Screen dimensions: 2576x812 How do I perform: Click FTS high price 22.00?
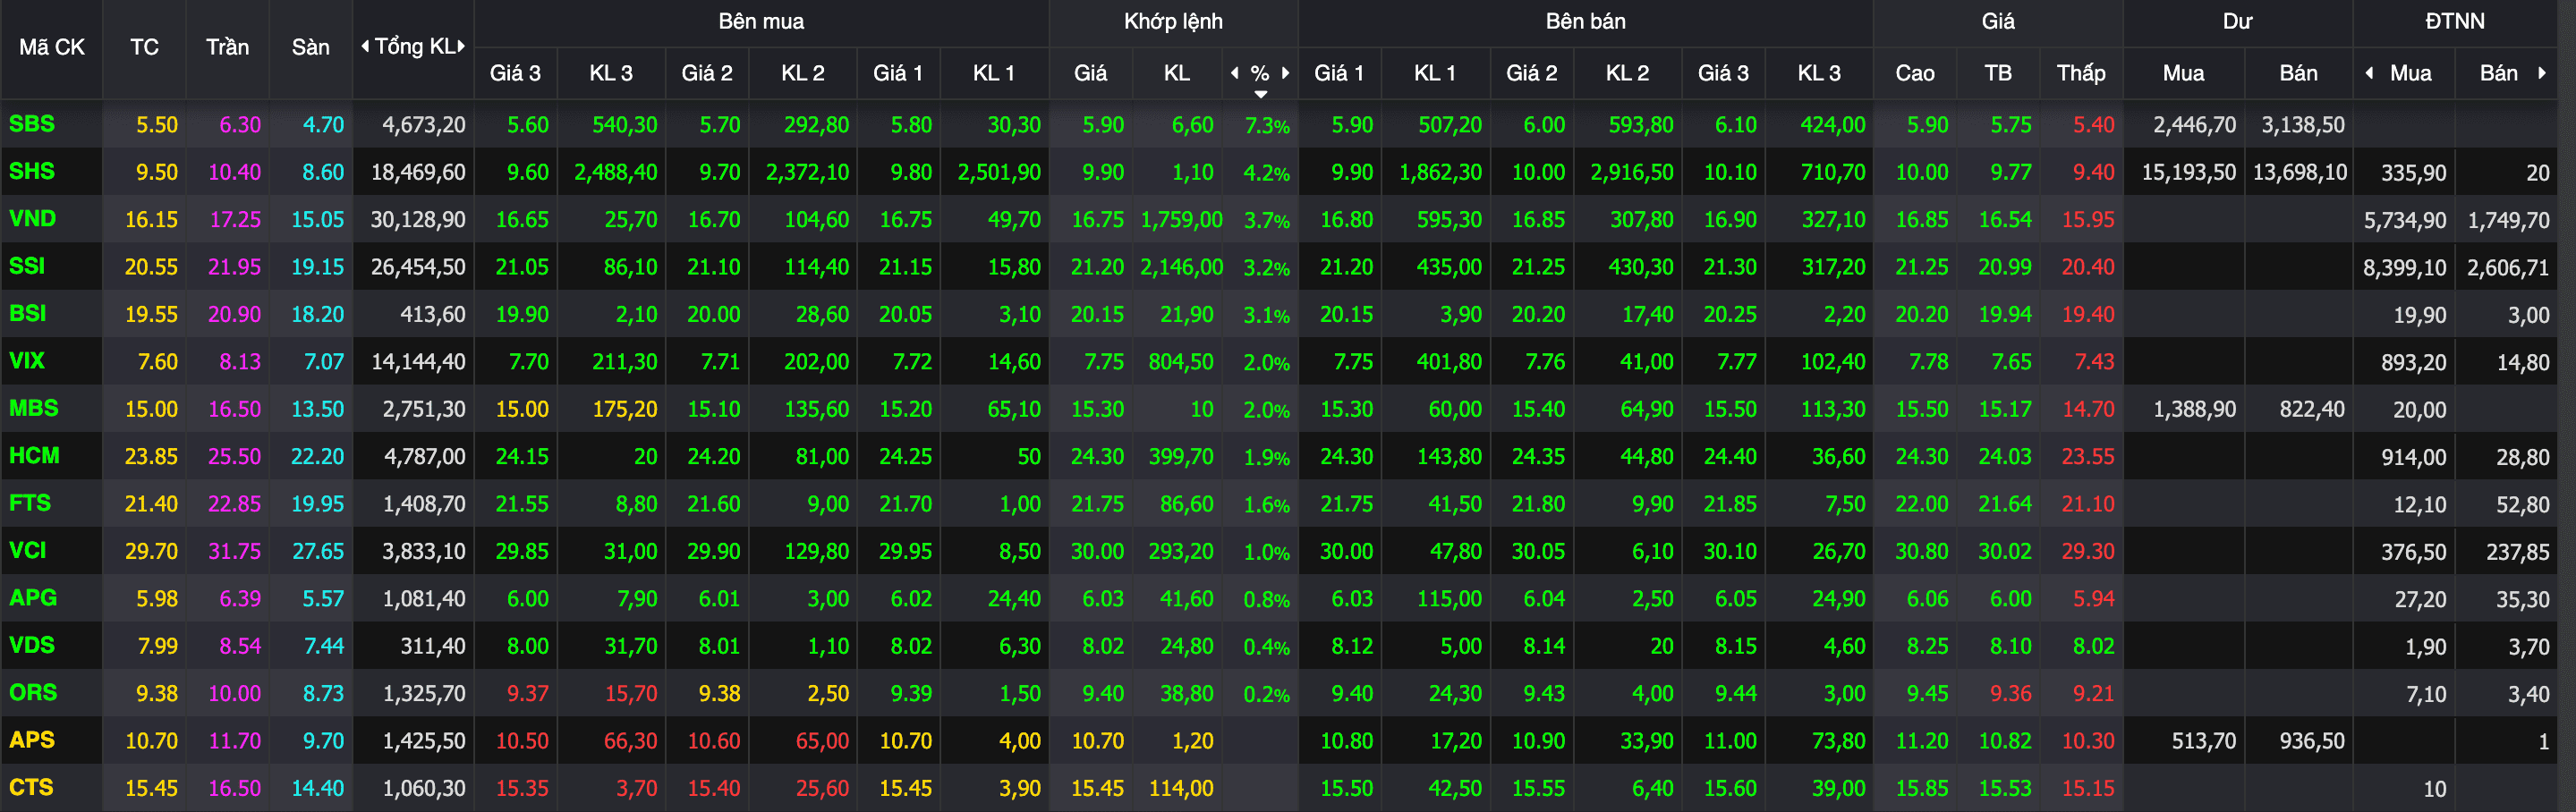pyautogui.click(x=1922, y=504)
